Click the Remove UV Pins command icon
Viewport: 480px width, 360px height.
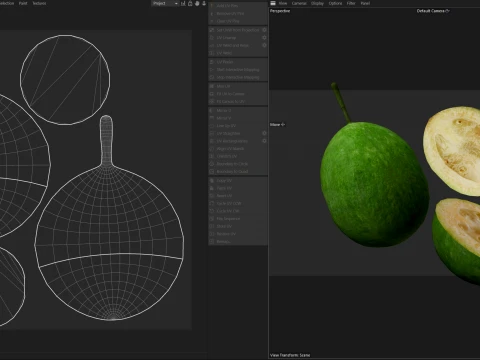211,13
